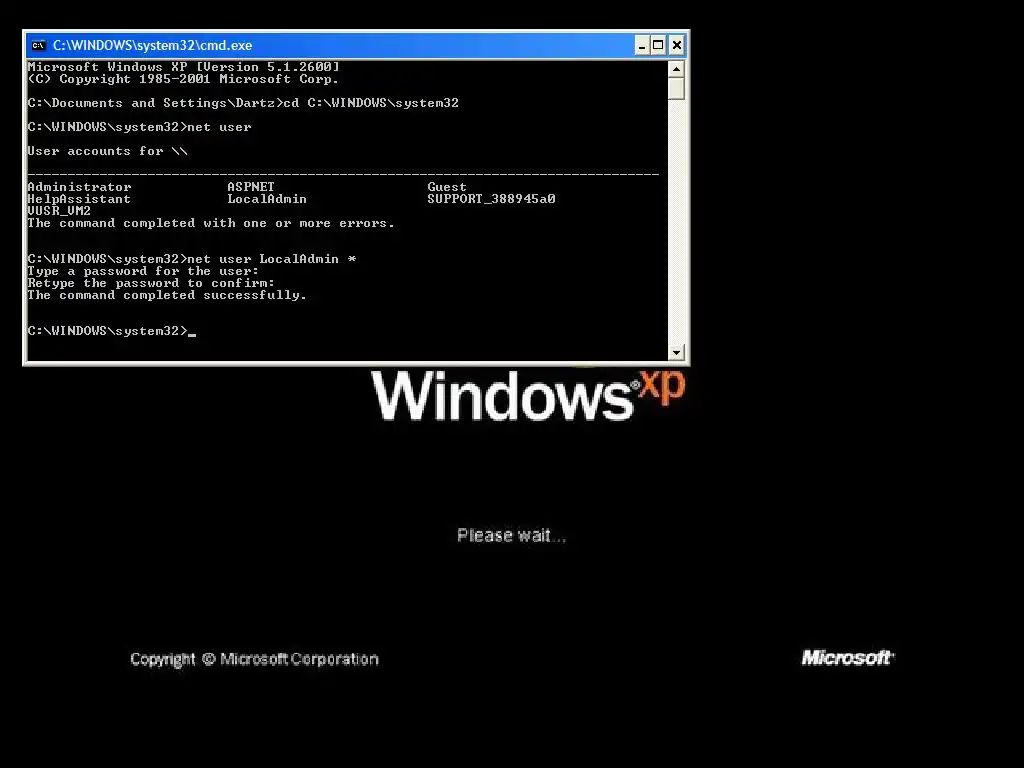This screenshot has width=1024, height=768.
Task: Click 'Type a password for the user:' line
Action: pyautogui.click(x=143, y=271)
